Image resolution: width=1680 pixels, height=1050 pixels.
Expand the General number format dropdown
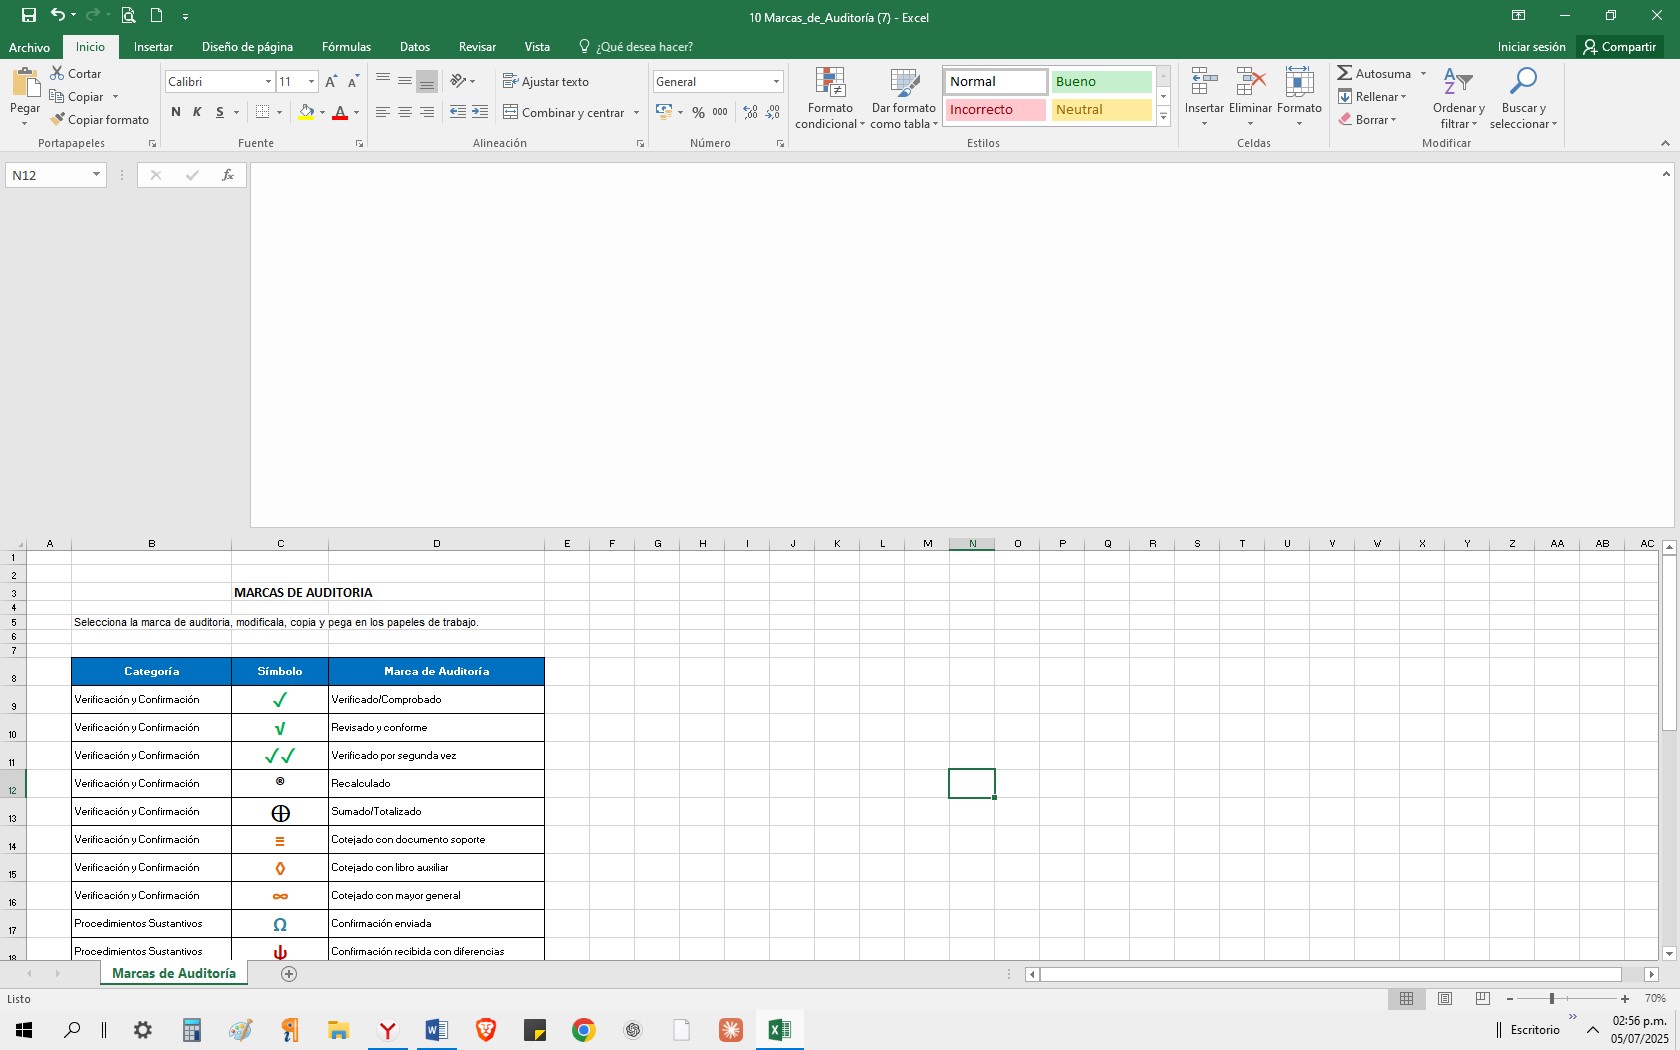coord(776,82)
